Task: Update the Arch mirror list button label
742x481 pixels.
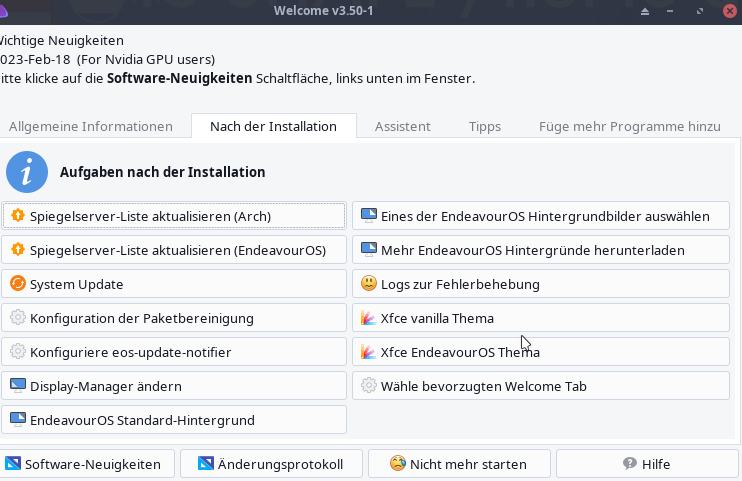Action: point(150,216)
